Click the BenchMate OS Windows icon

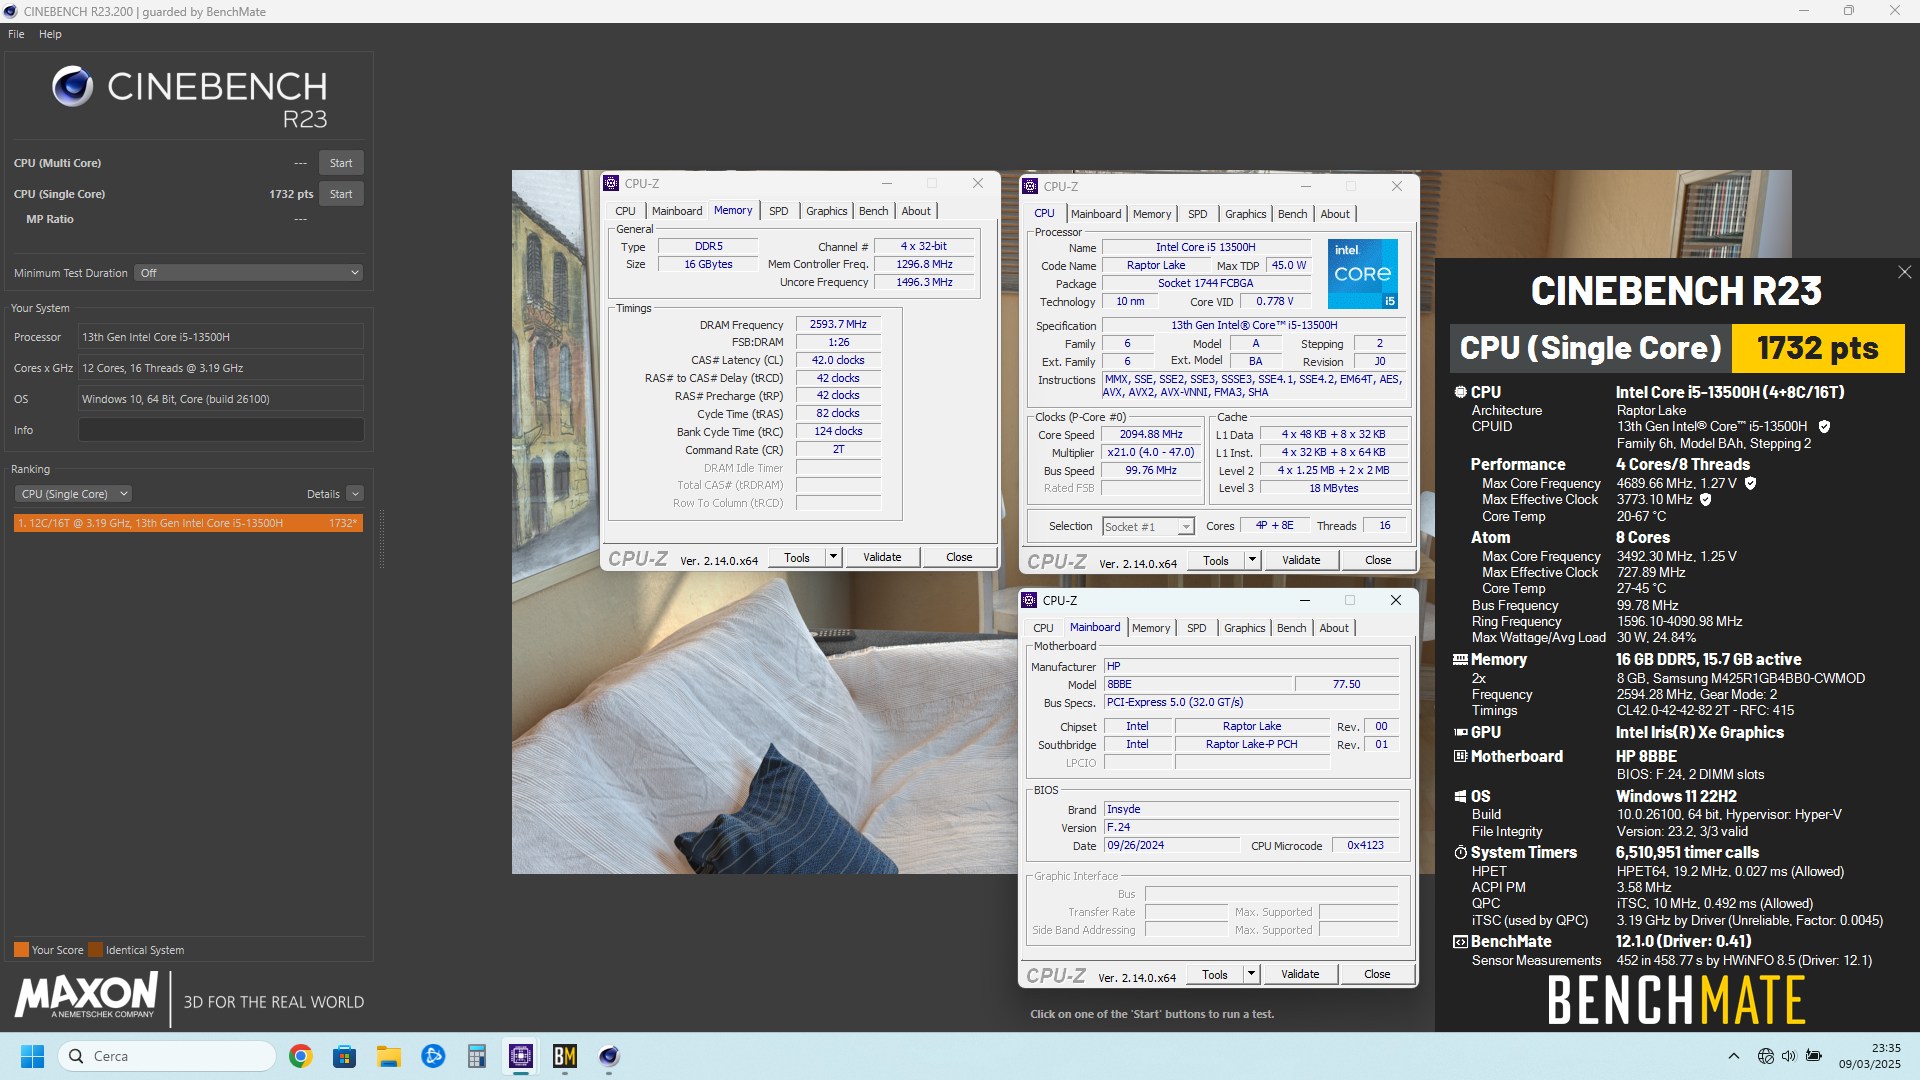point(1460,797)
